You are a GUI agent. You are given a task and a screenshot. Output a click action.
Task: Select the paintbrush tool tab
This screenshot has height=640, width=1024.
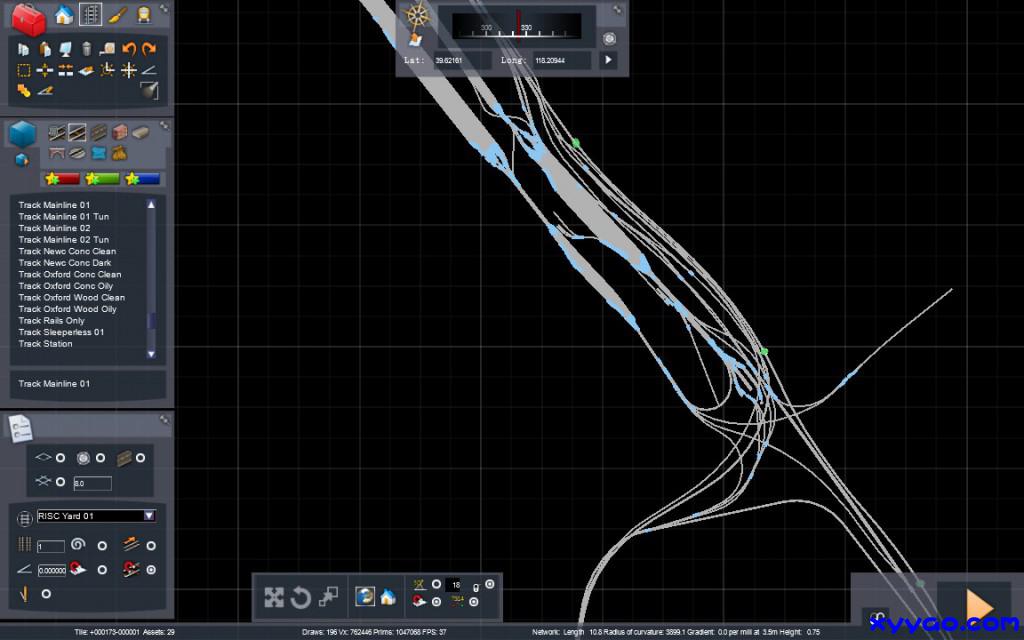coord(117,15)
